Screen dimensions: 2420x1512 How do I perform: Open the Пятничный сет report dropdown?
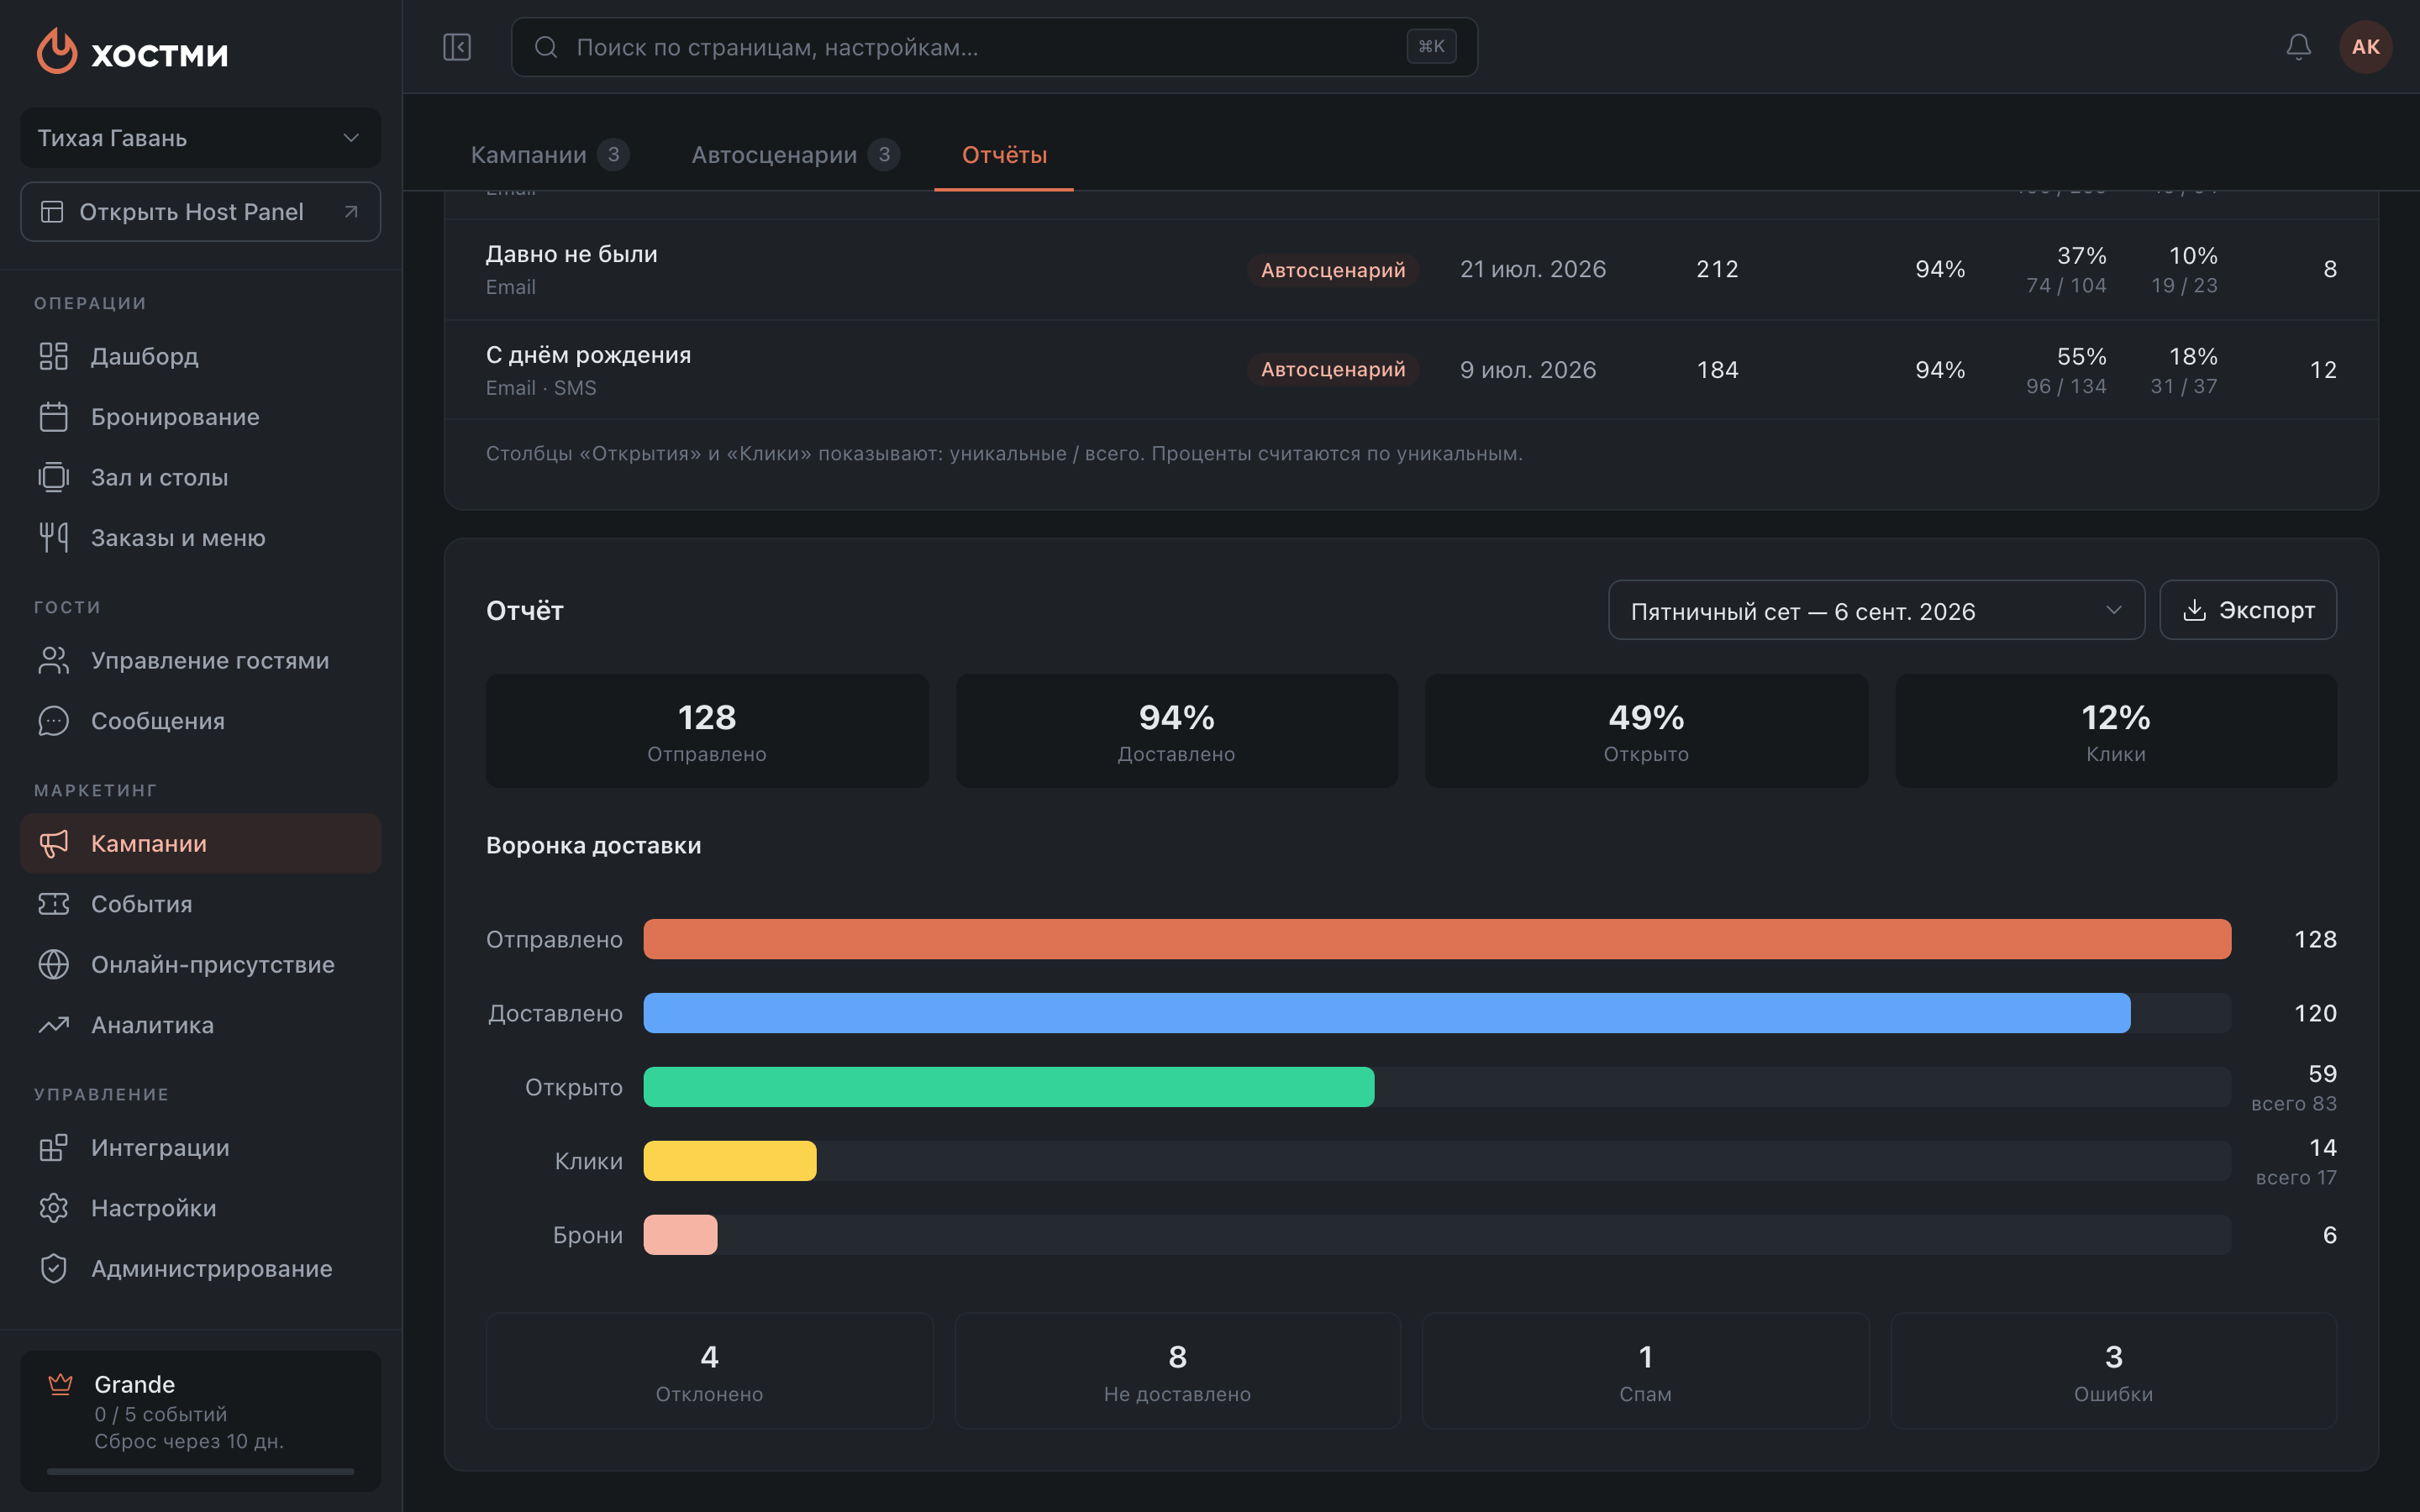tap(1876, 610)
